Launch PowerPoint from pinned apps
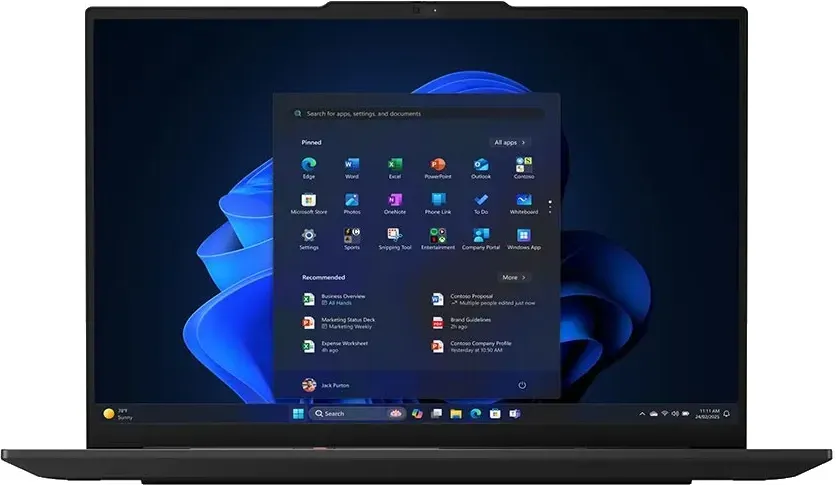This screenshot has height=485, width=840. point(438,168)
